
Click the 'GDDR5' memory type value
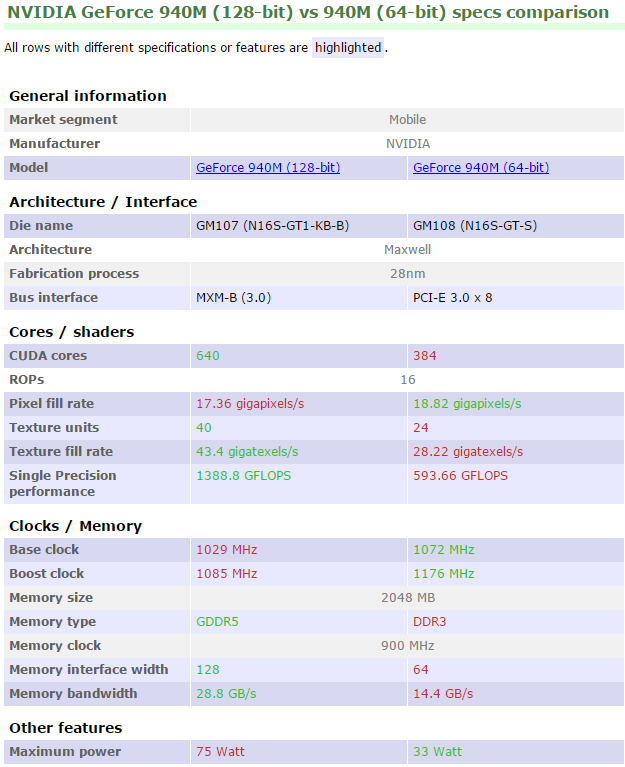coord(217,622)
